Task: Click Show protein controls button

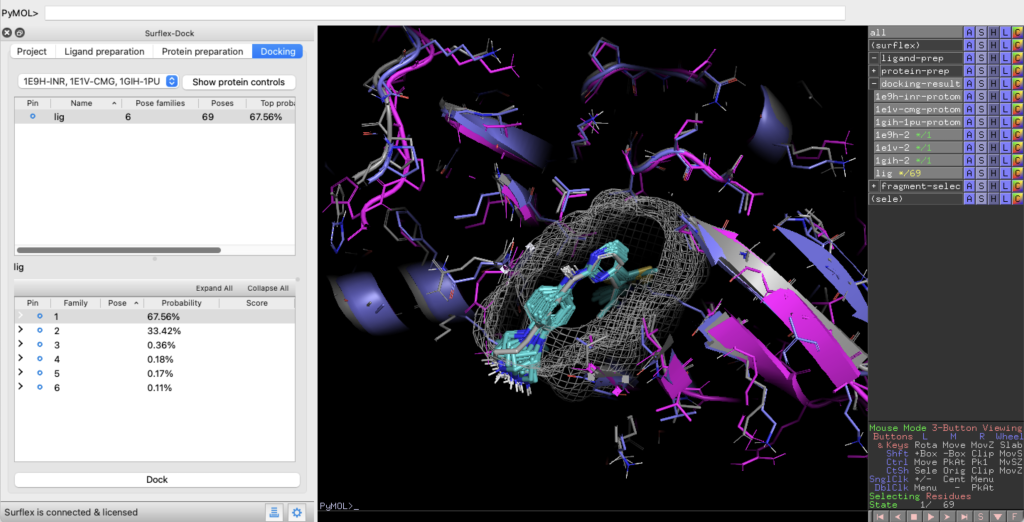Action: pos(238,82)
